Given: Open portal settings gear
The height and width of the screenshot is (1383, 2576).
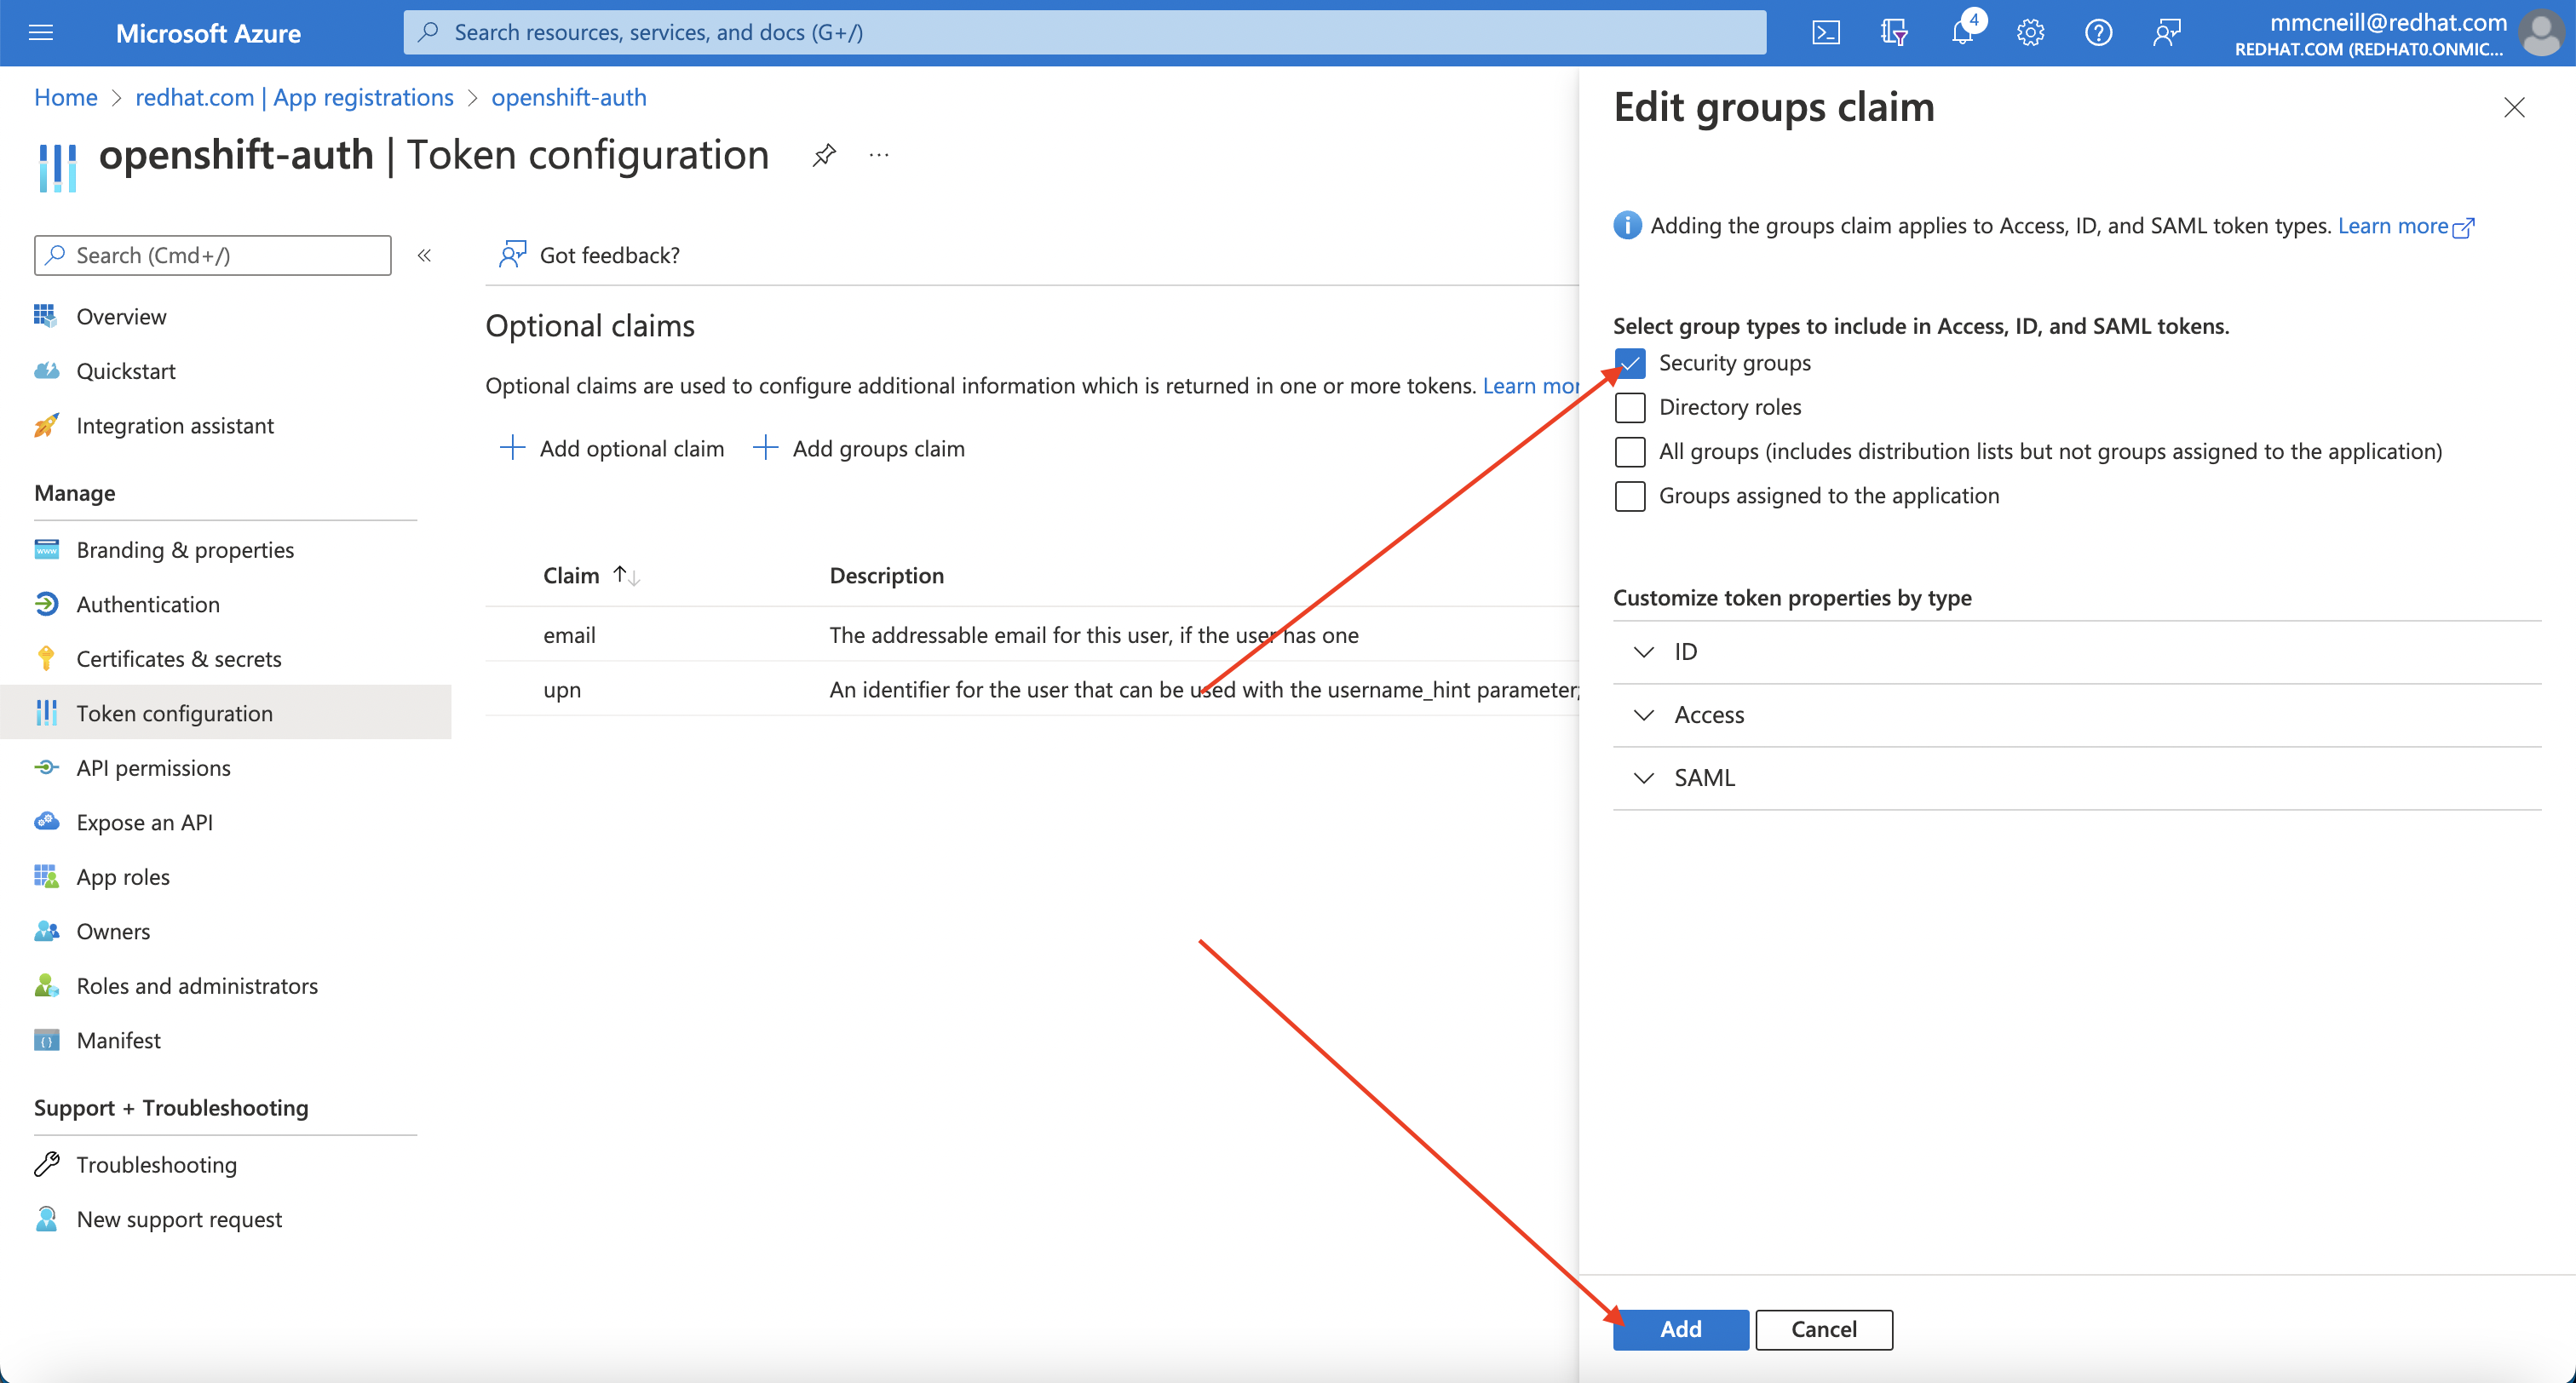Looking at the screenshot, I should (2030, 32).
